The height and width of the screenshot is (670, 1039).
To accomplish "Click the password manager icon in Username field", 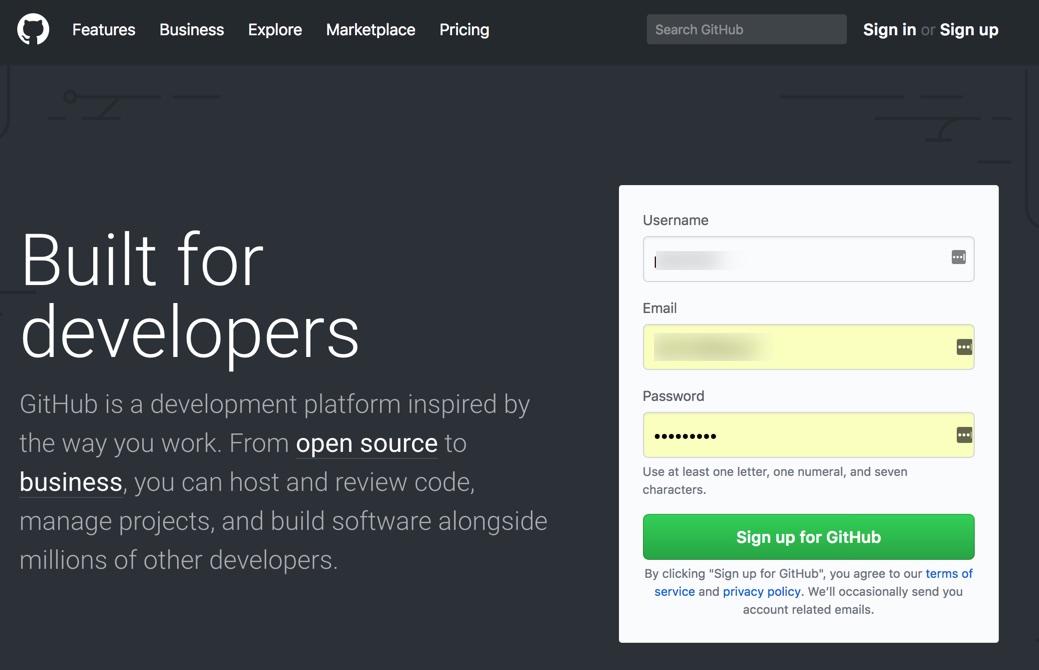I will (958, 258).
